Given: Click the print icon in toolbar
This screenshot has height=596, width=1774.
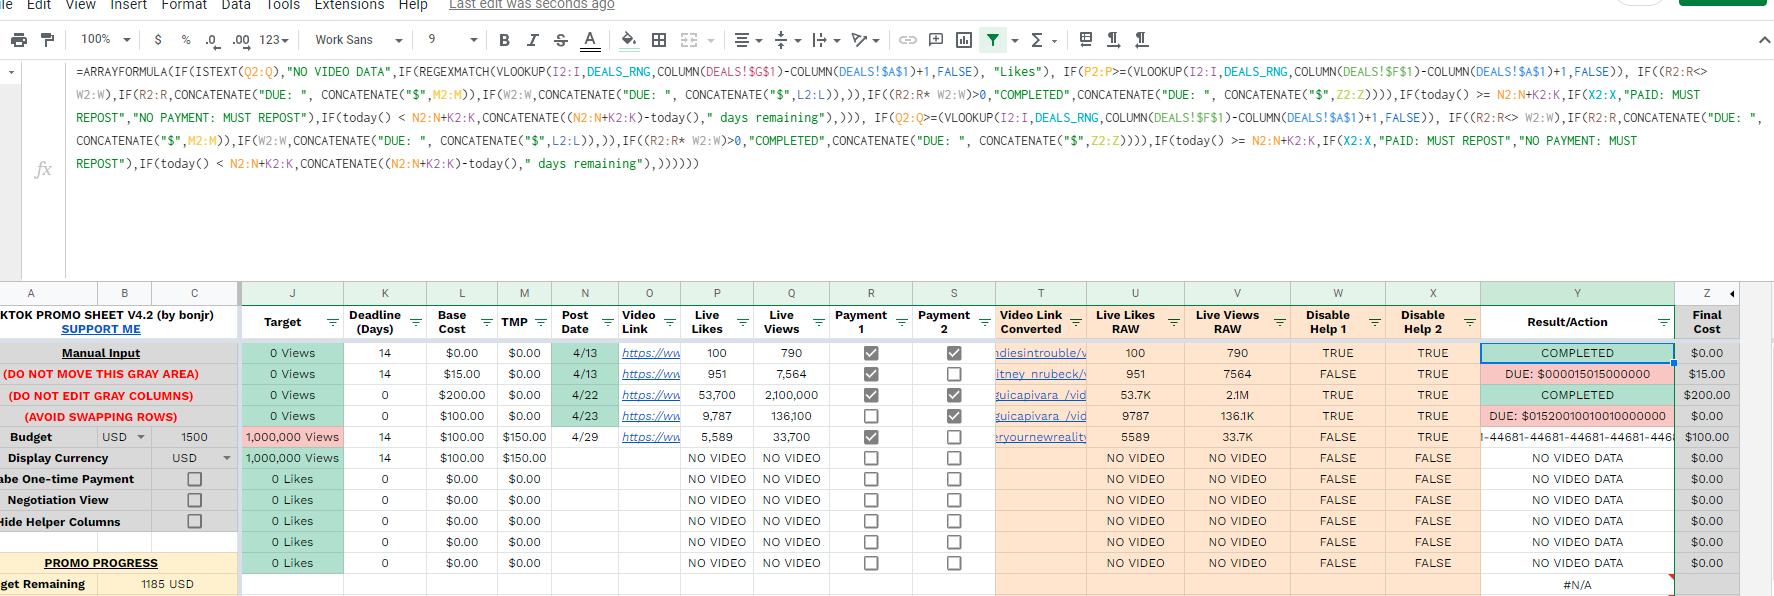Looking at the screenshot, I should [19, 40].
